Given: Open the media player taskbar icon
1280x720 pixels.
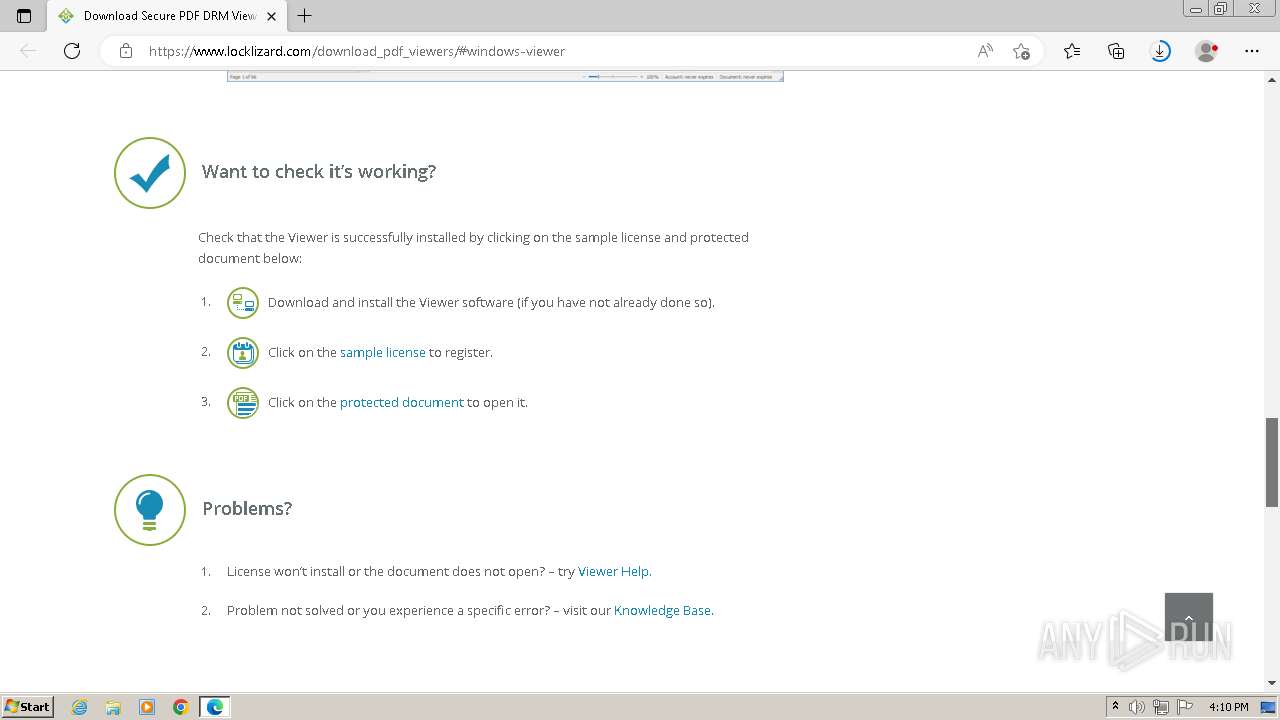Looking at the screenshot, I should tap(147, 707).
